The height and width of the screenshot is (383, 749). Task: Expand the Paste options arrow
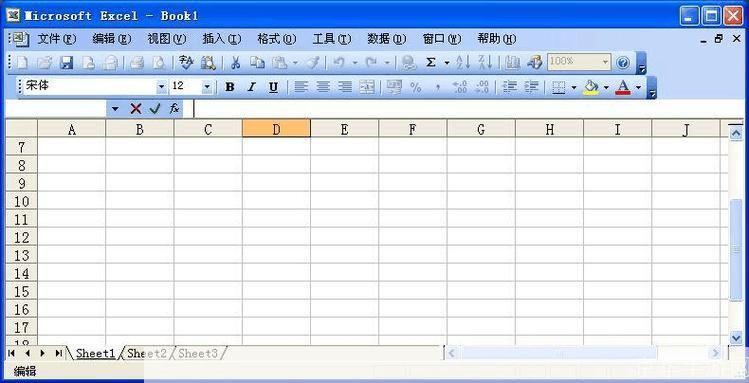click(295, 63)
